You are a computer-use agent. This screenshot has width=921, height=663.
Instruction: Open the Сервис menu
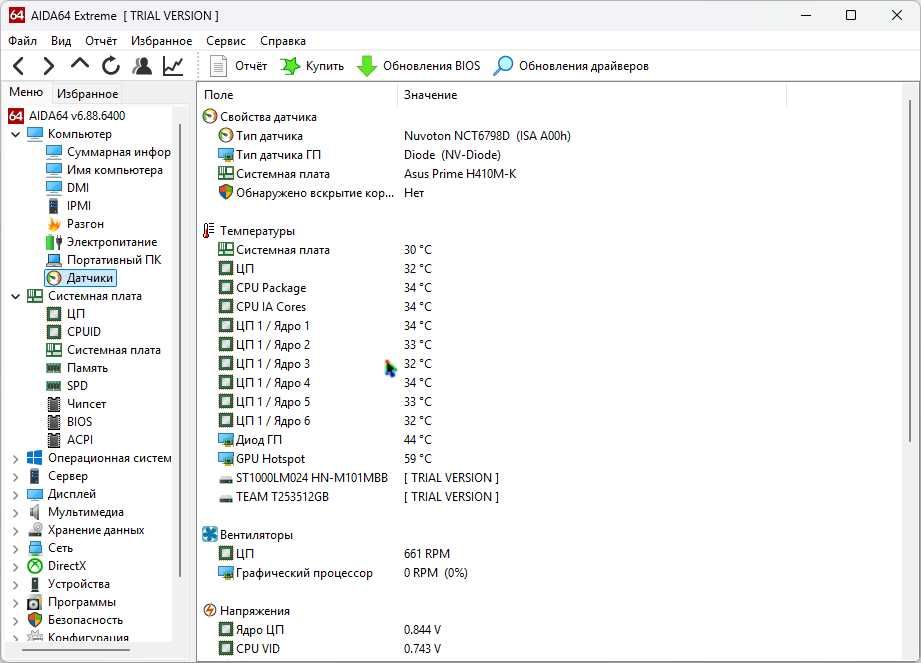point(226,41)
